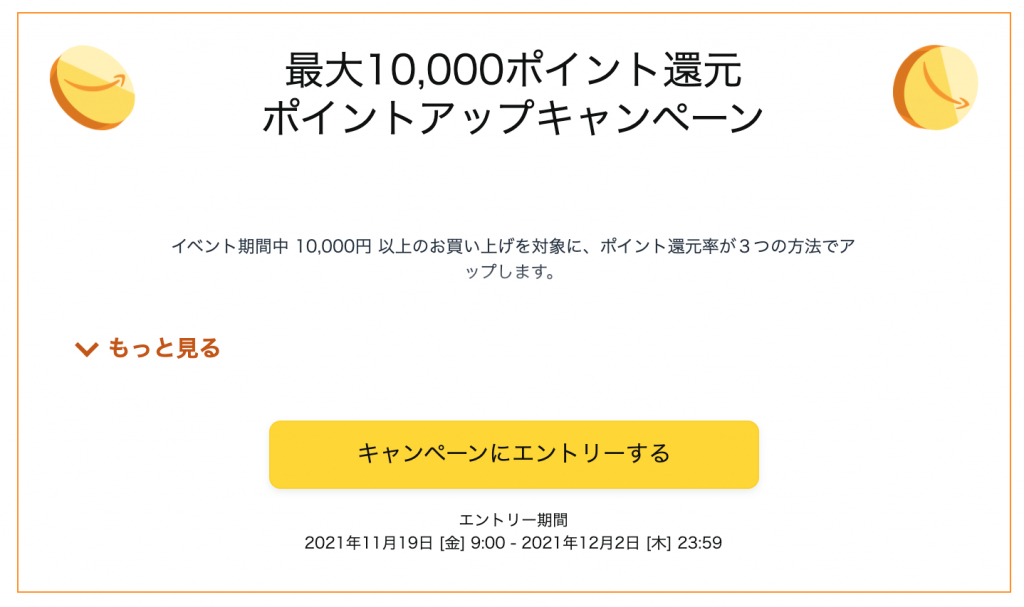Screen dimensions: 1024x607
Task: Click the start date 2021年11月19日
Action: click(368, 544)
